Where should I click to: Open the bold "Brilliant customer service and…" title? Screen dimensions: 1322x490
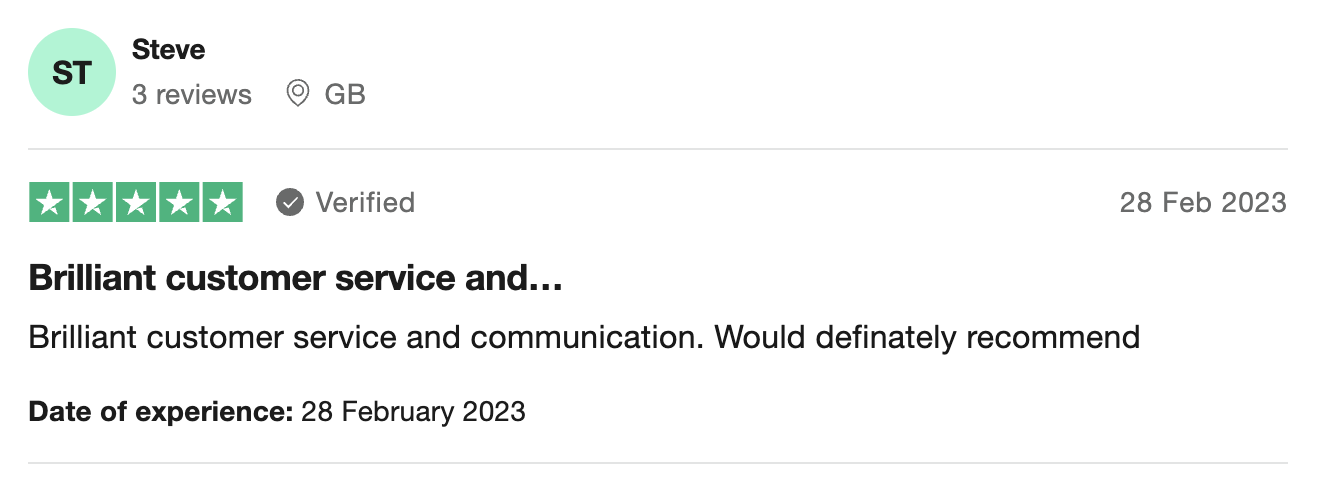296,278
